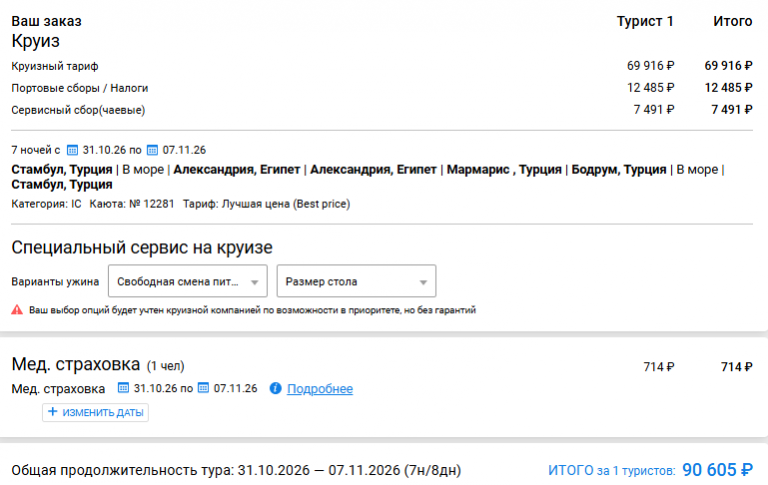Click the ИЗМЕНИТЬ ДАТЫ button
This screenshot has width=768, height=485.
[96, 412]
